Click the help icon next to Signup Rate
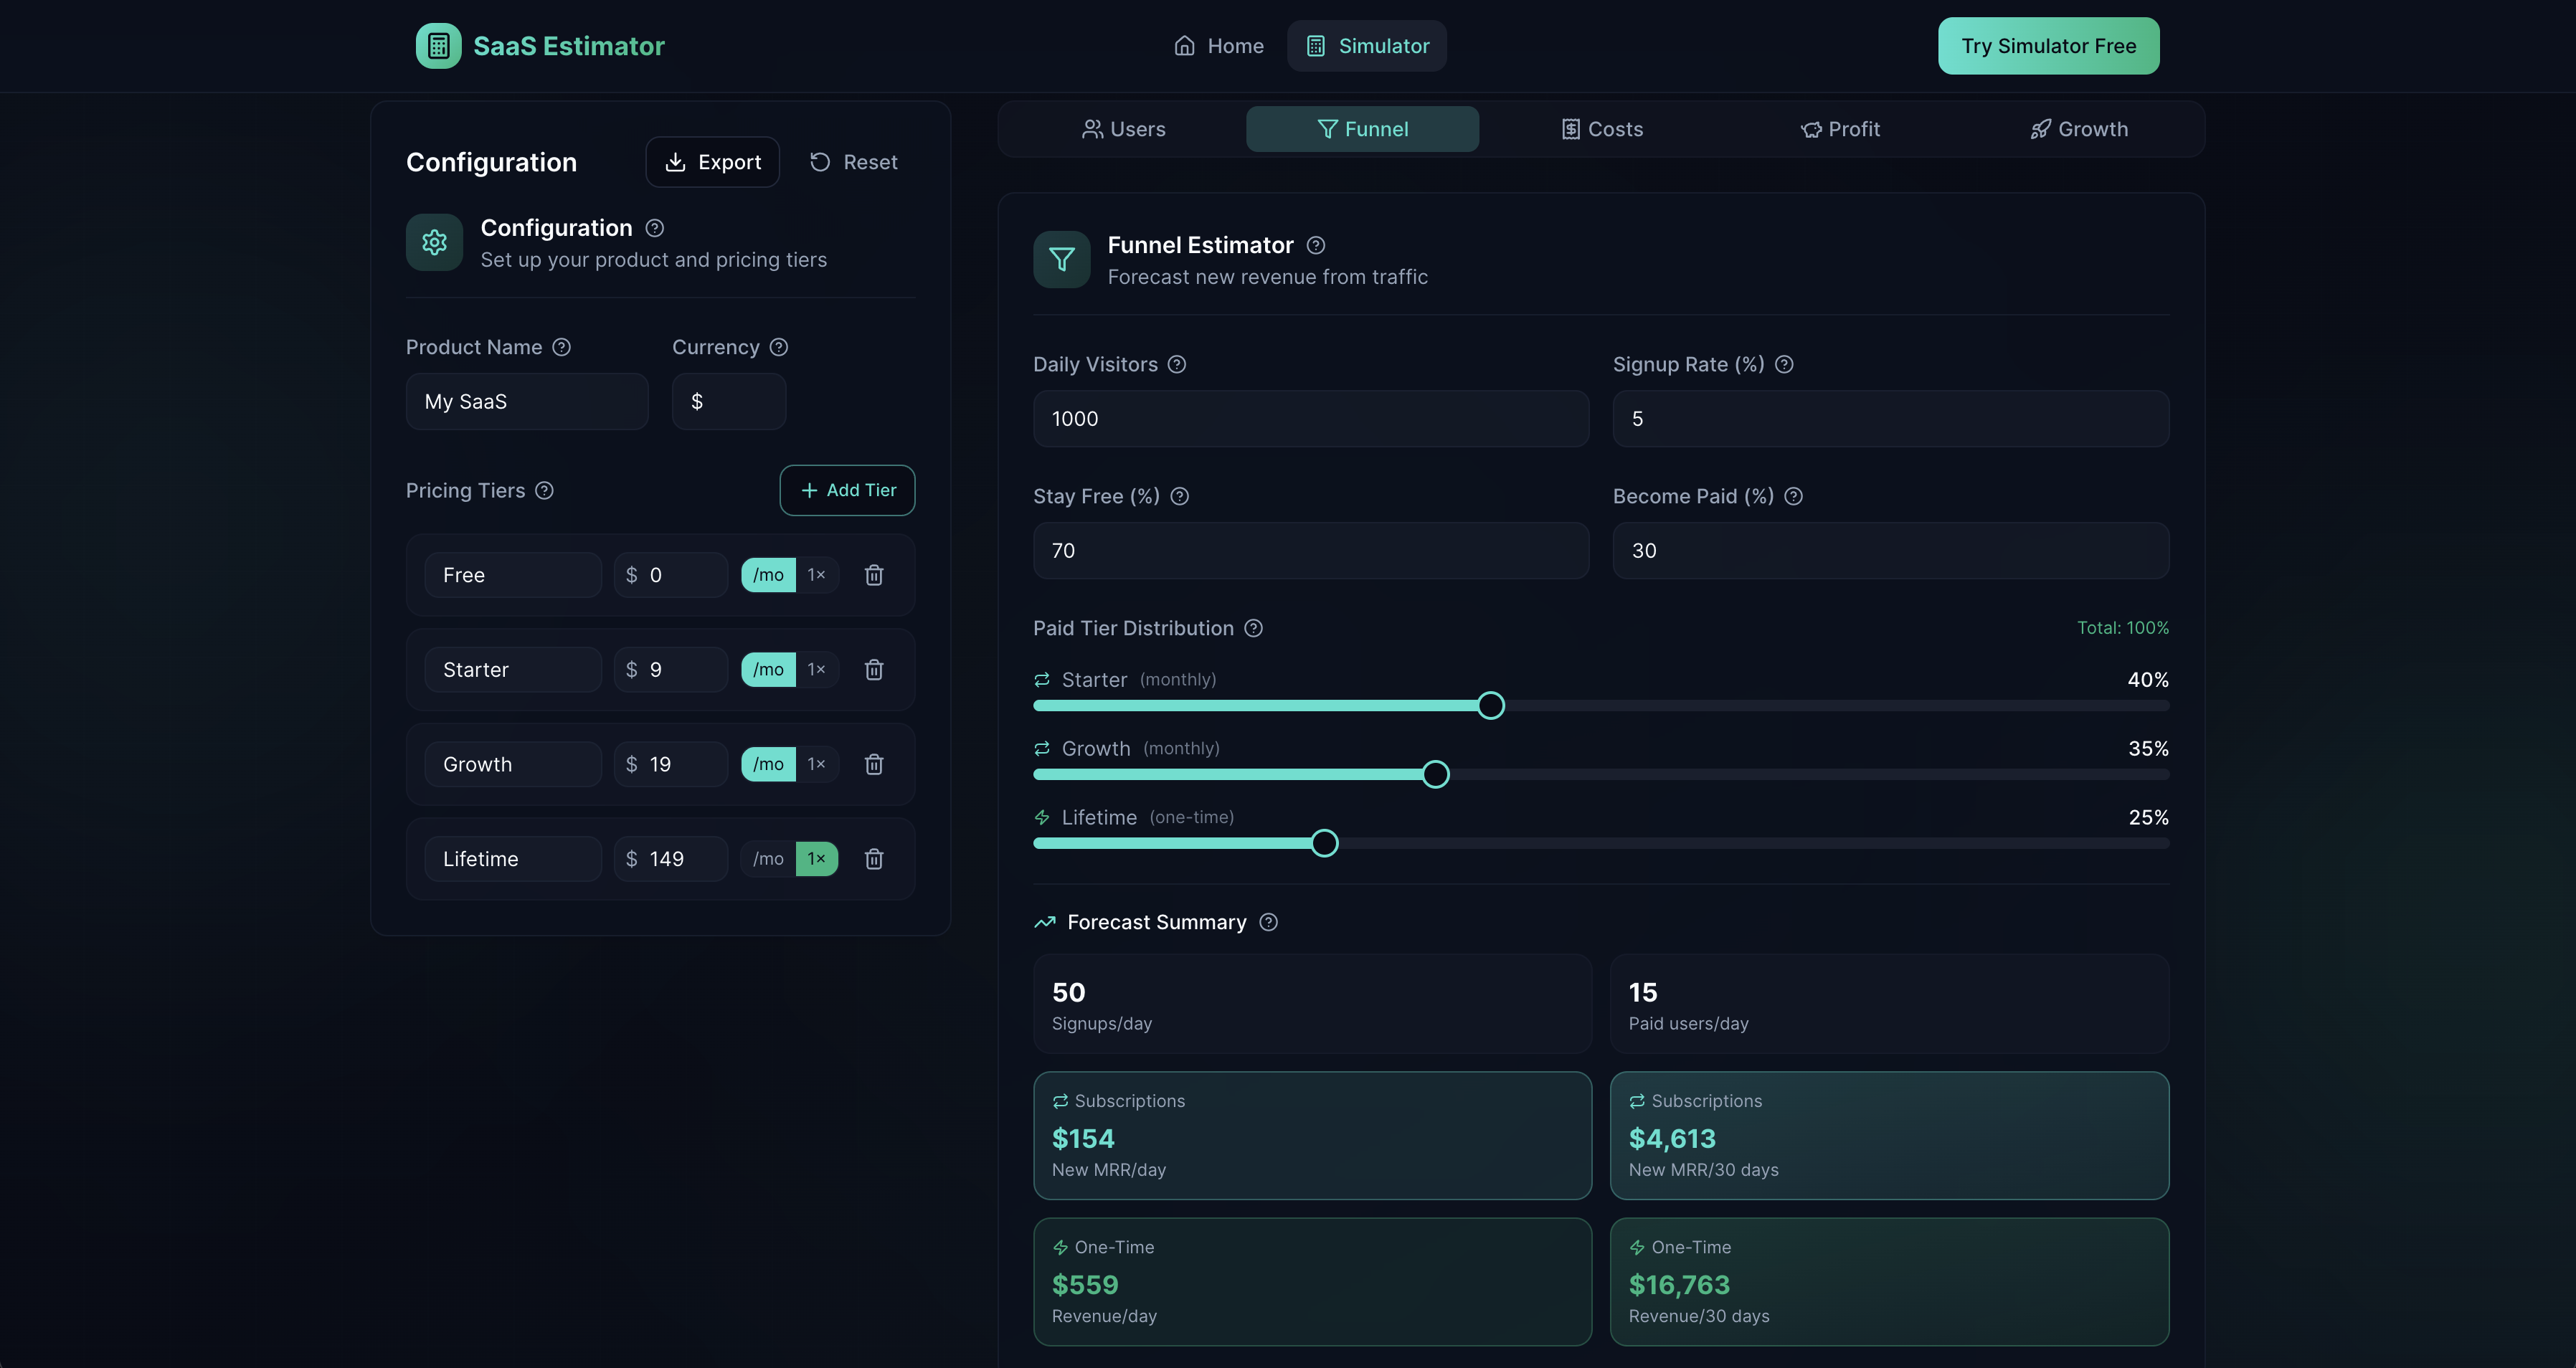 click(1786, 364)
